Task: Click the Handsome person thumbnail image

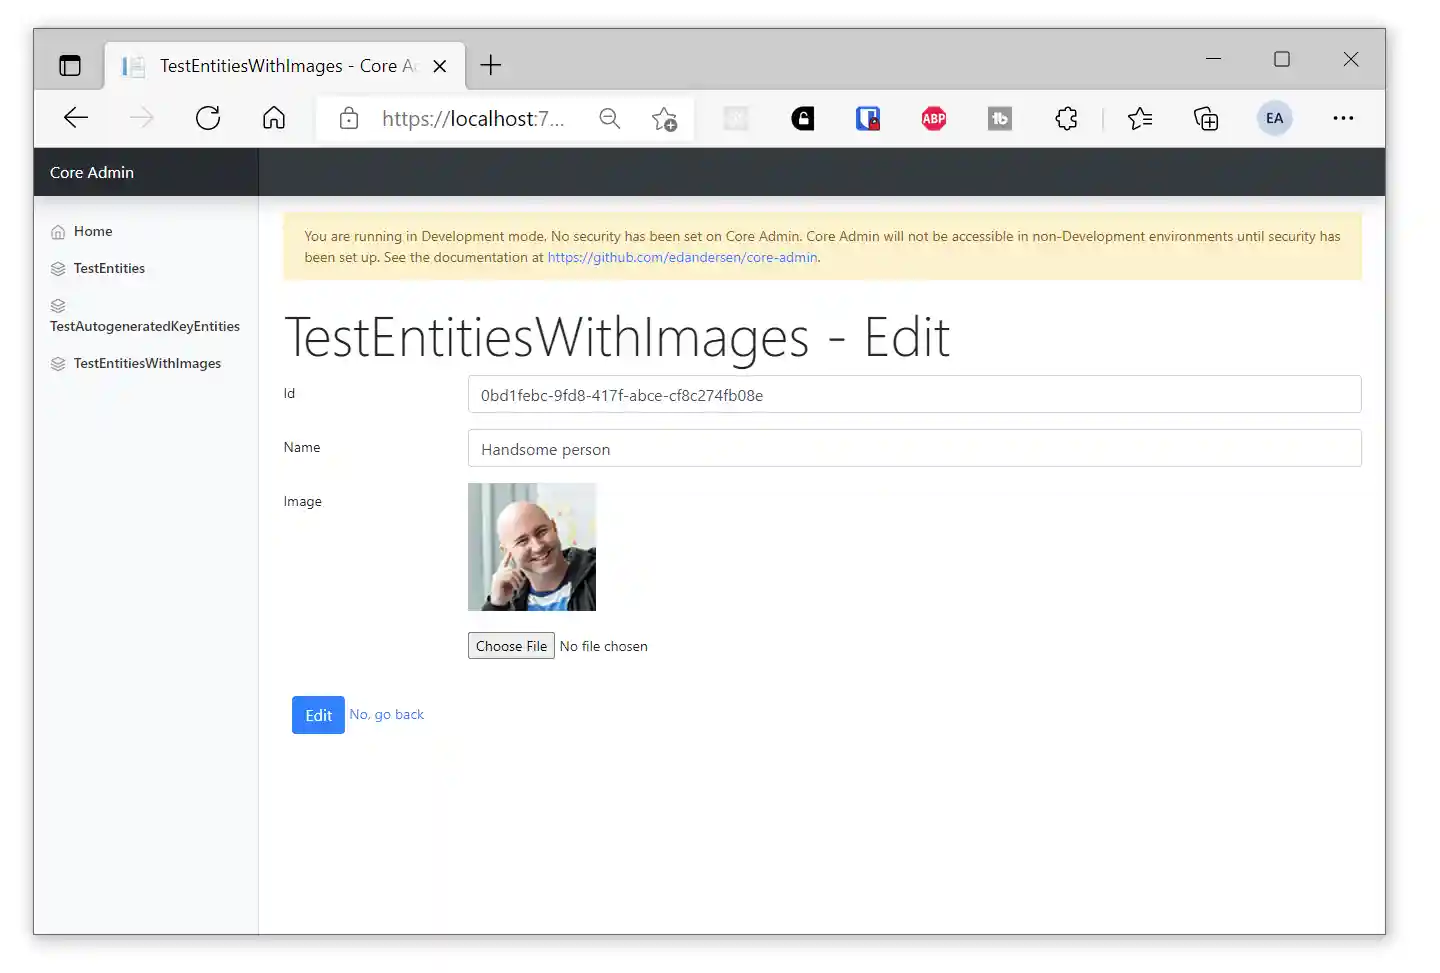Action: point(532,547)
